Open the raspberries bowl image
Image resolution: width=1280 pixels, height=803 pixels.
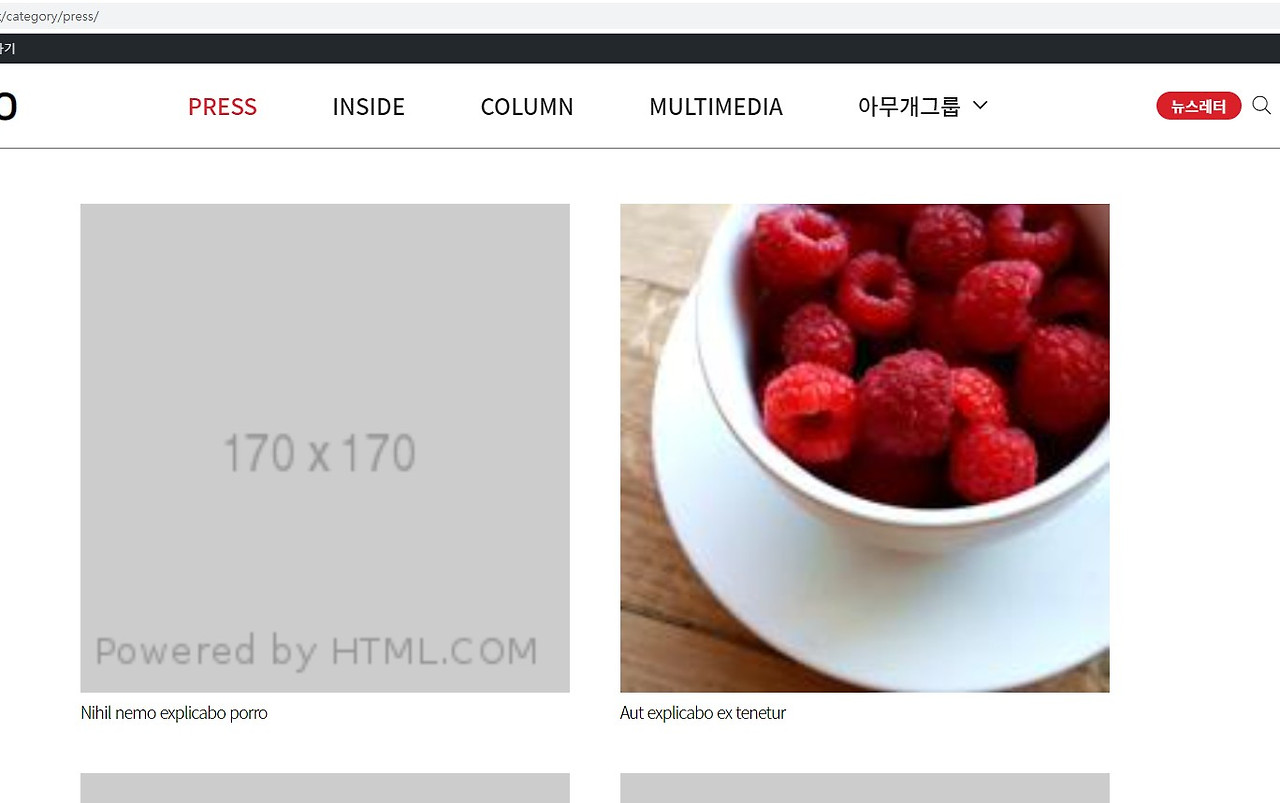865,448
